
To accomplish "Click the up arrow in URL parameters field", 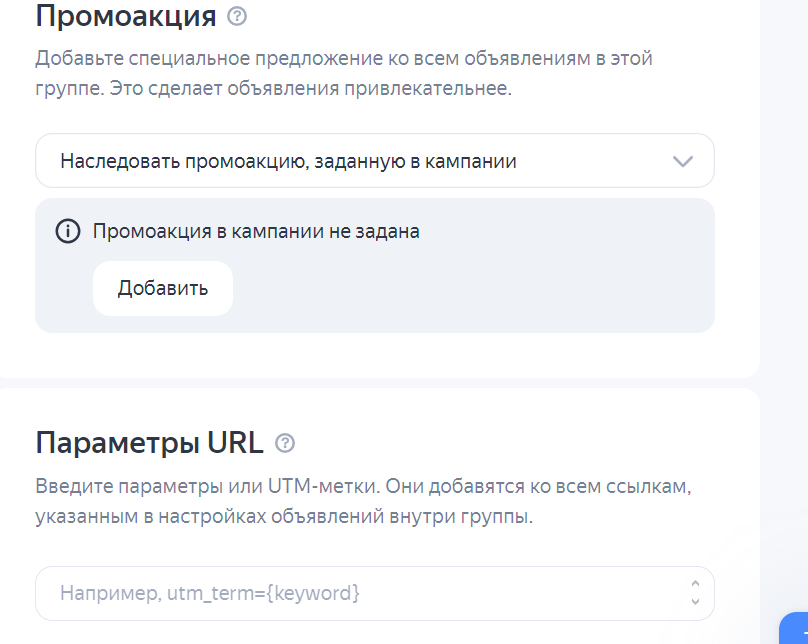I will [696, 584].
